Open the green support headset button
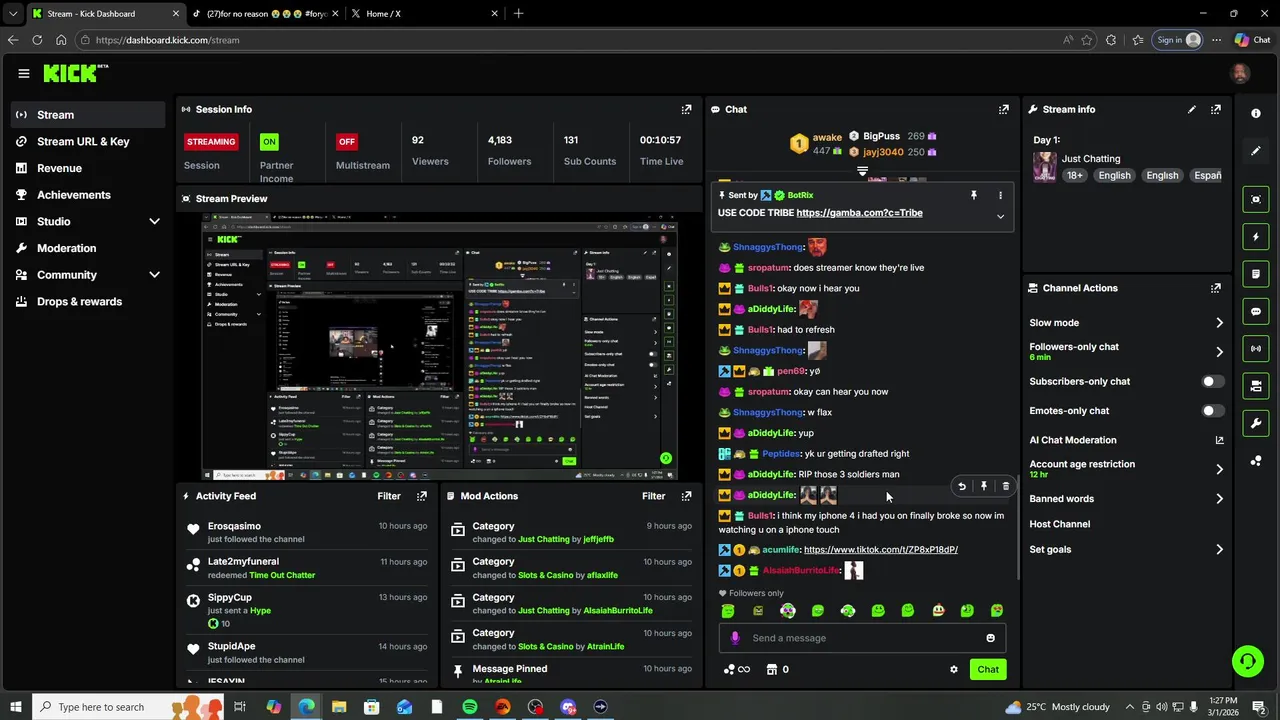Viewport: 1280px width, 720px height. point(1247,660)
